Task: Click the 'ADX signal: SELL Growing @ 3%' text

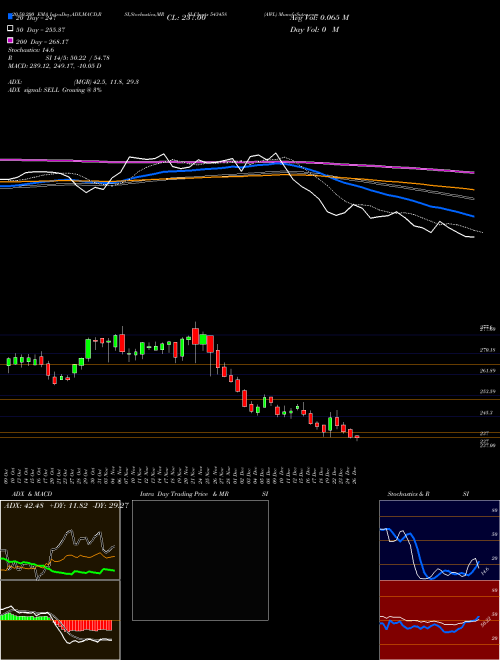Action: (55, 90)
